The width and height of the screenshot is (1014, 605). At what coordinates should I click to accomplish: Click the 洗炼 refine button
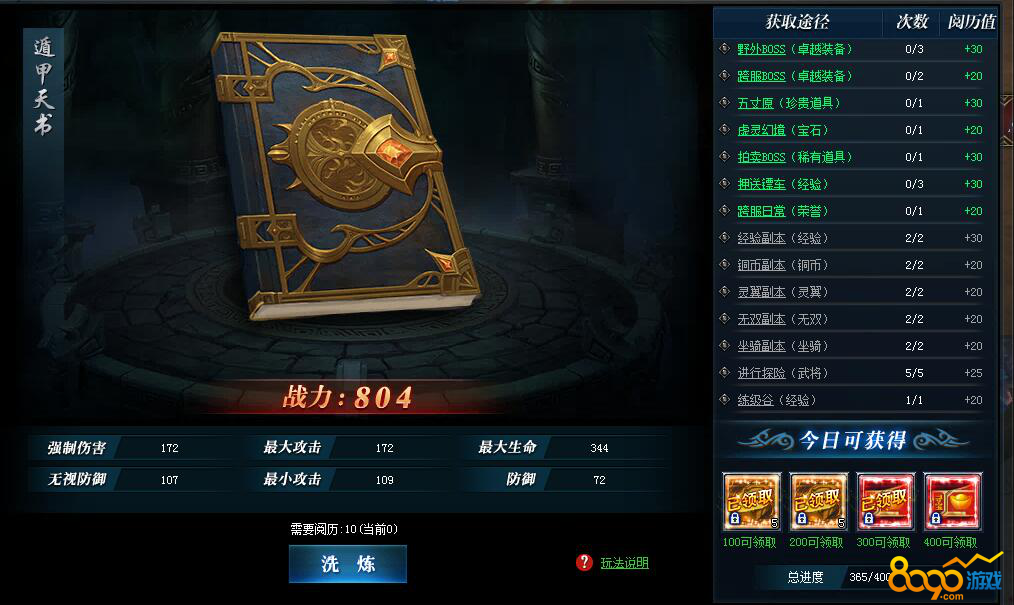pos(348,564)
